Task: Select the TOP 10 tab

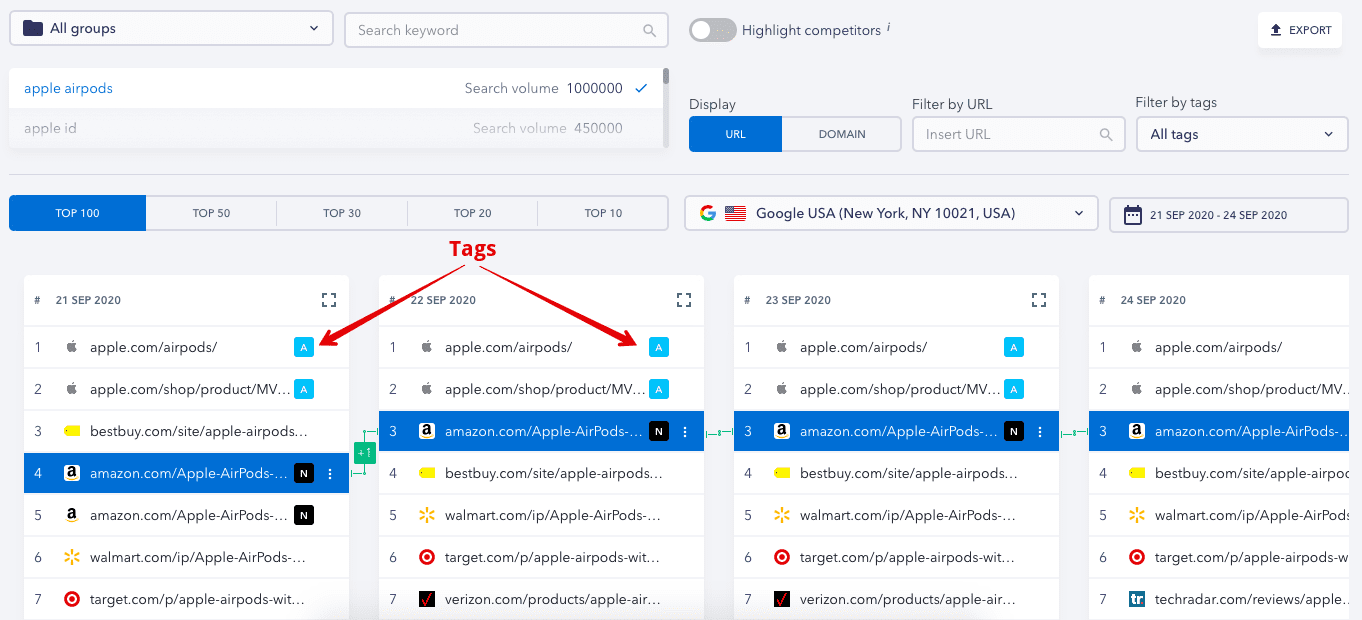Action: [603, 213]
